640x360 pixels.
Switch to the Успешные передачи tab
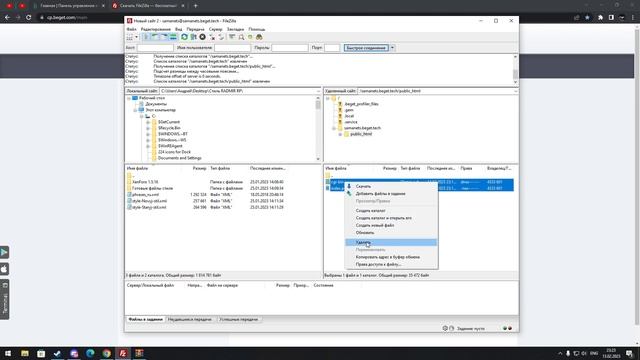(x=238, y=320)
